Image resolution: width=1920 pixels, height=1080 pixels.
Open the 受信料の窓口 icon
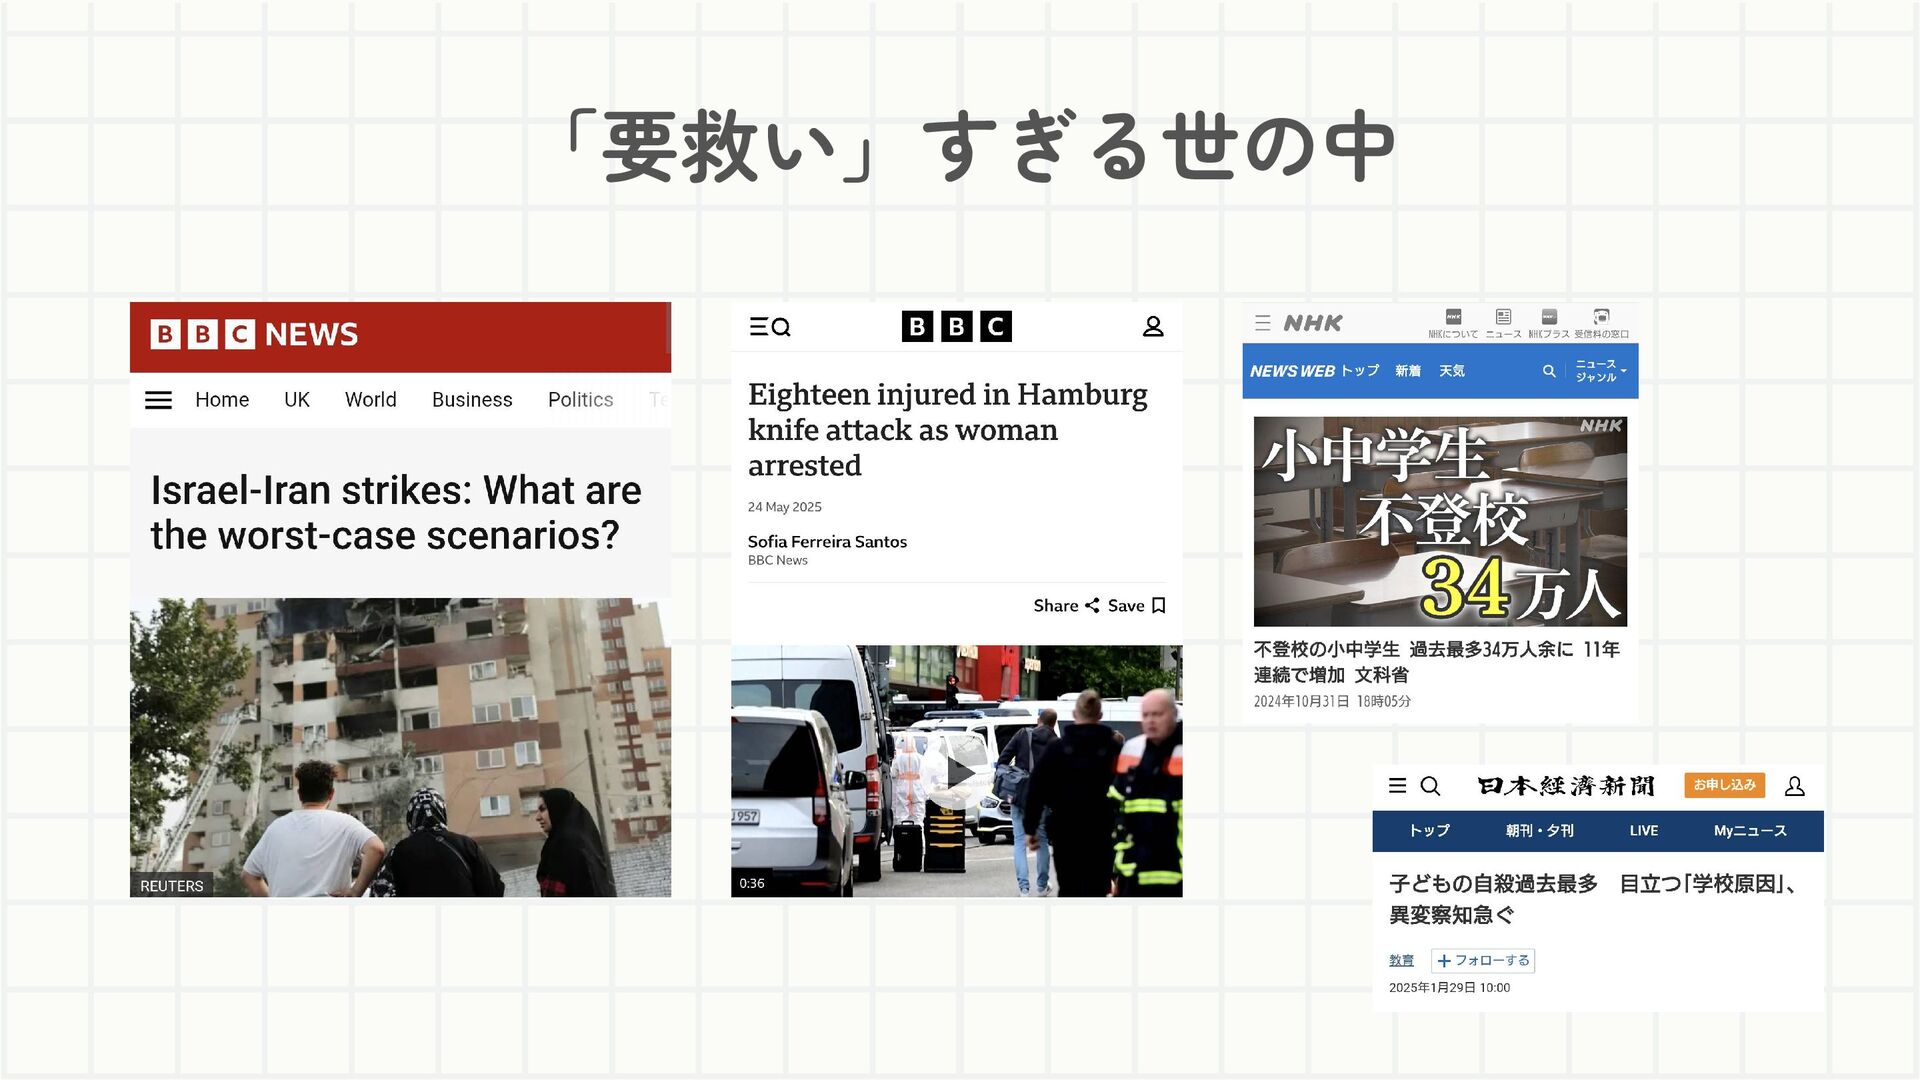[1601, 324]
